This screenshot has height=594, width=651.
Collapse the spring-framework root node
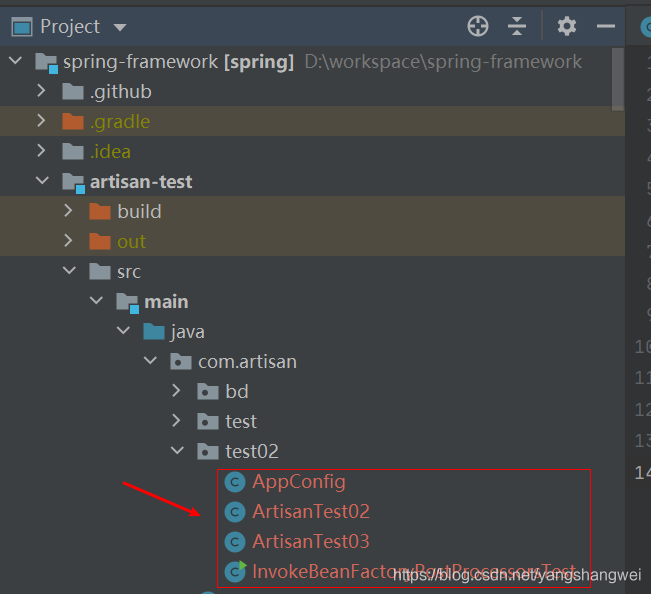15,62
